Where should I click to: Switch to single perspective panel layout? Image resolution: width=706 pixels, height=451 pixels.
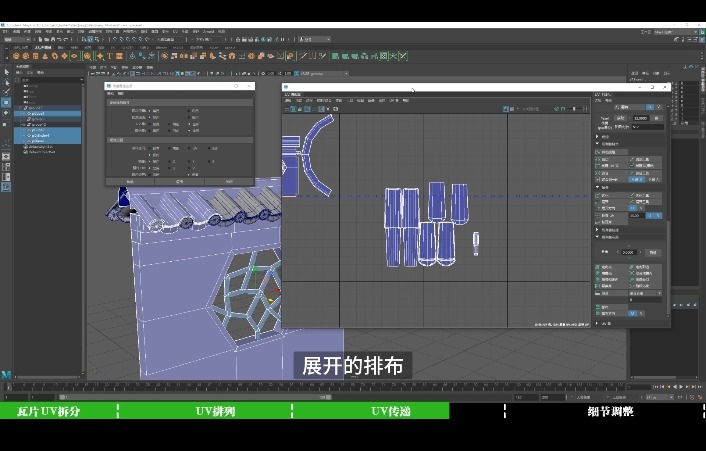6,157
